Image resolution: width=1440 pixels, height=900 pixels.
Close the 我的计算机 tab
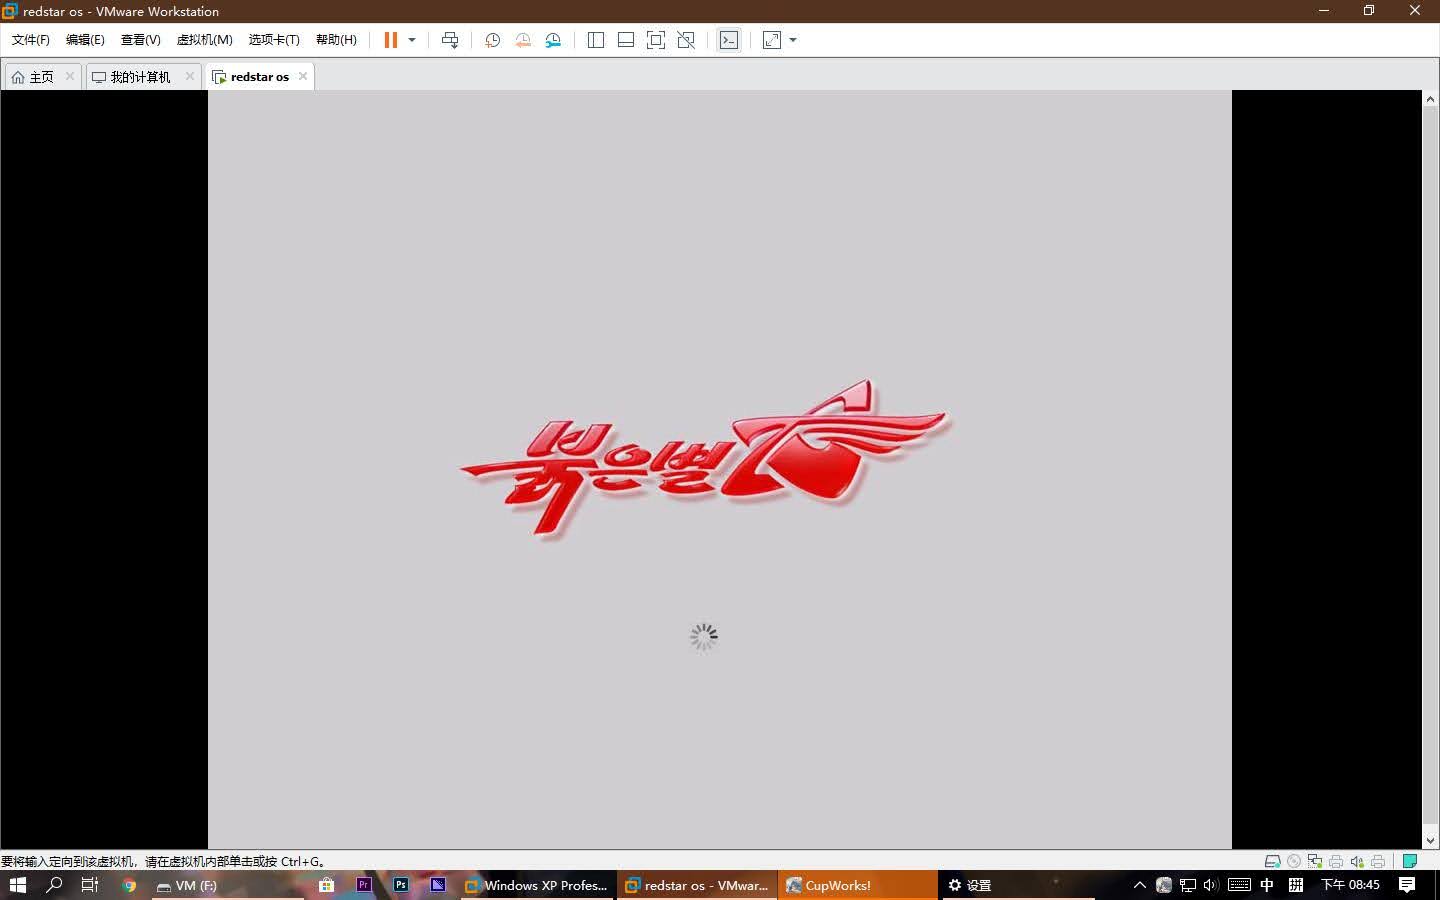click(x=190, y=76)
